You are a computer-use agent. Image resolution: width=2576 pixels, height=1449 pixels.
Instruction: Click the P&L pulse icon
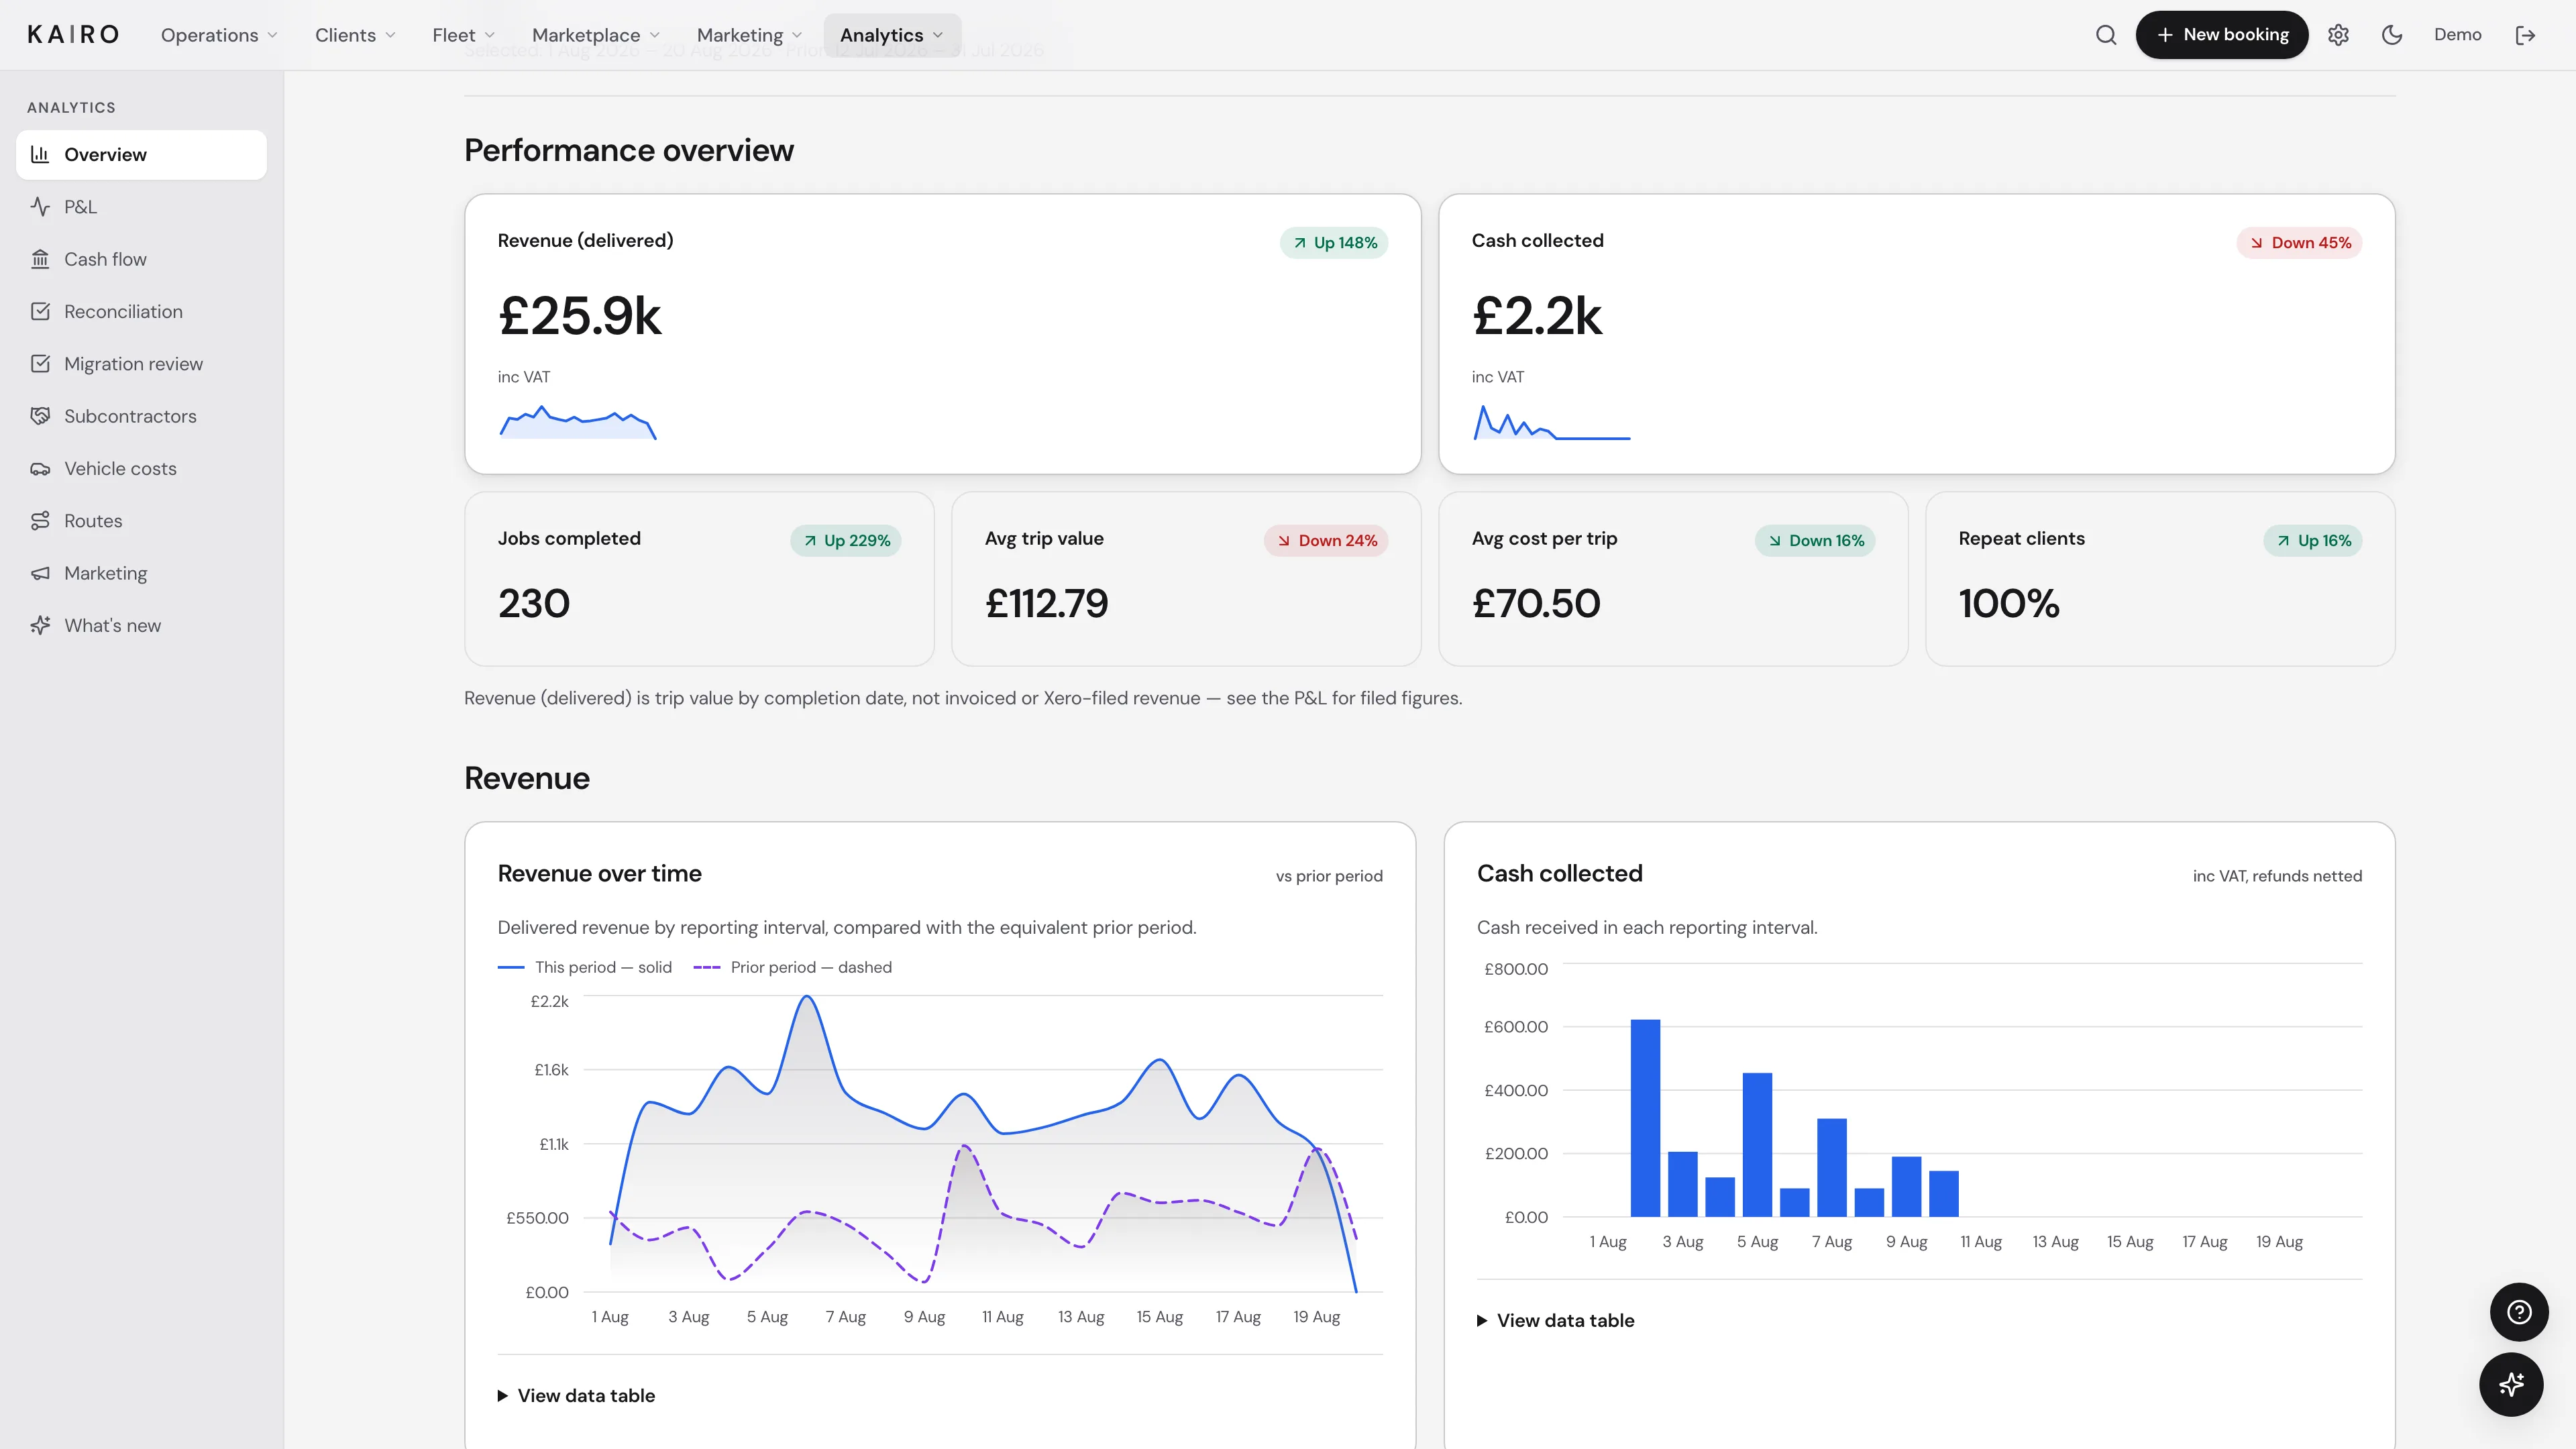tap(40, 207)
